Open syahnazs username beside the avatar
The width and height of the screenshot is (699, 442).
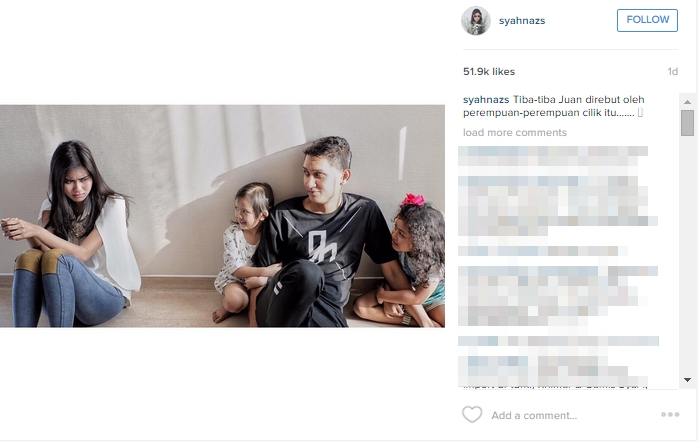pos(522,21)
